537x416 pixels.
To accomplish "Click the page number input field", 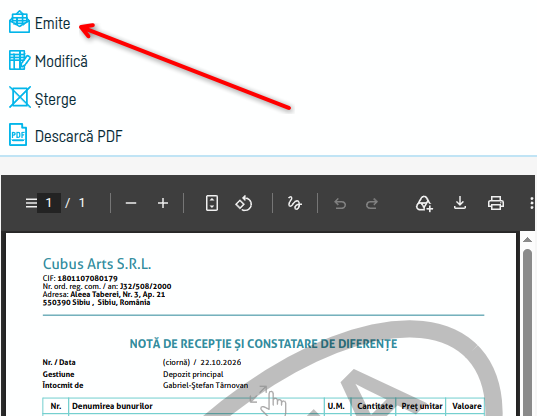I will tap(49, 203).
